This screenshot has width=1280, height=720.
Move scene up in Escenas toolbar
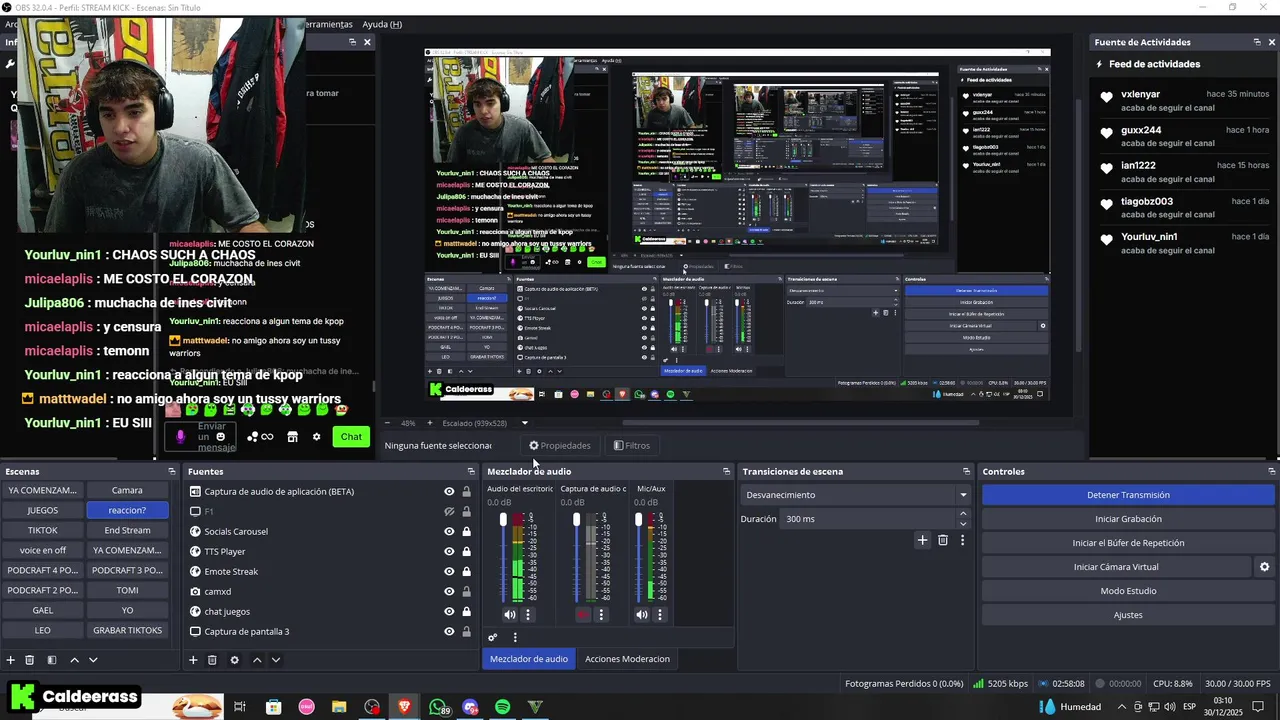tap(74, 660)
